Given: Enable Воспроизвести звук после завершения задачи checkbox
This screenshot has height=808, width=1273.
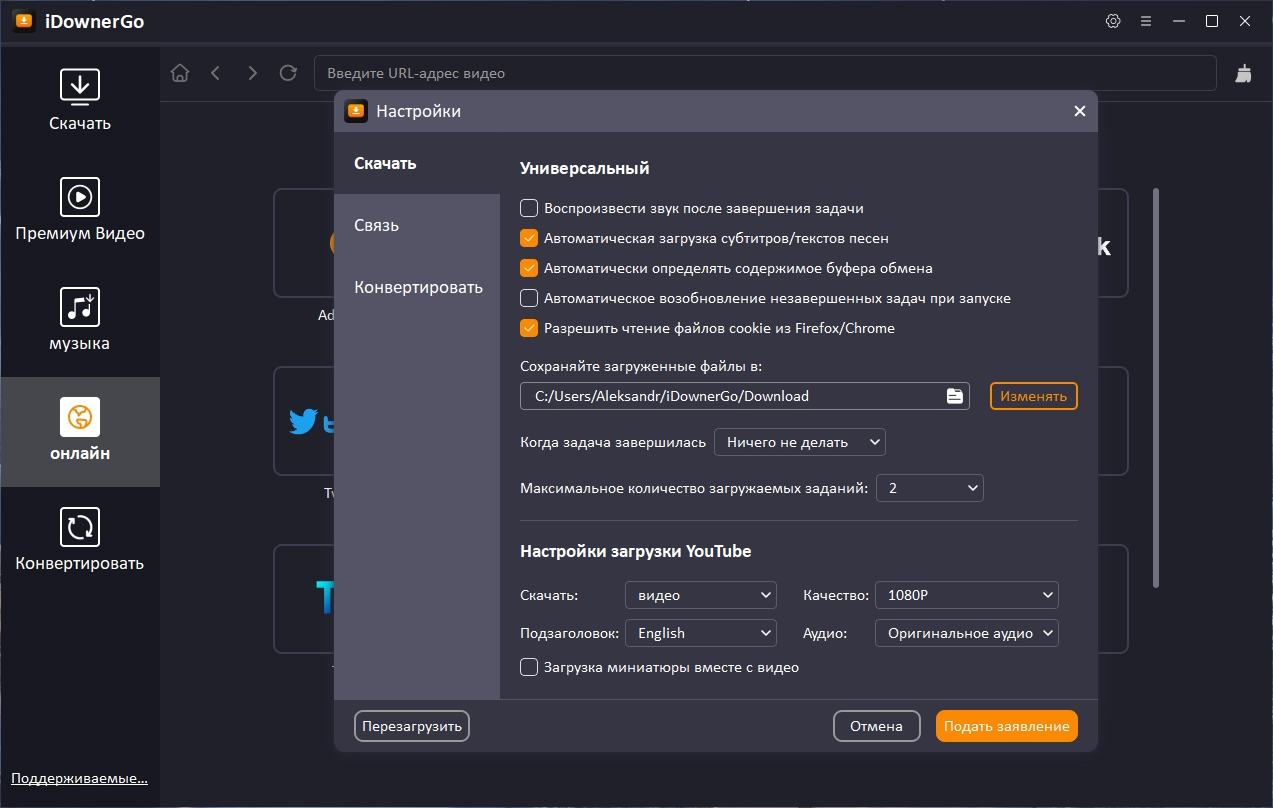Looking at the screenshot, I should pyautogui.click(x=529, y=209).
